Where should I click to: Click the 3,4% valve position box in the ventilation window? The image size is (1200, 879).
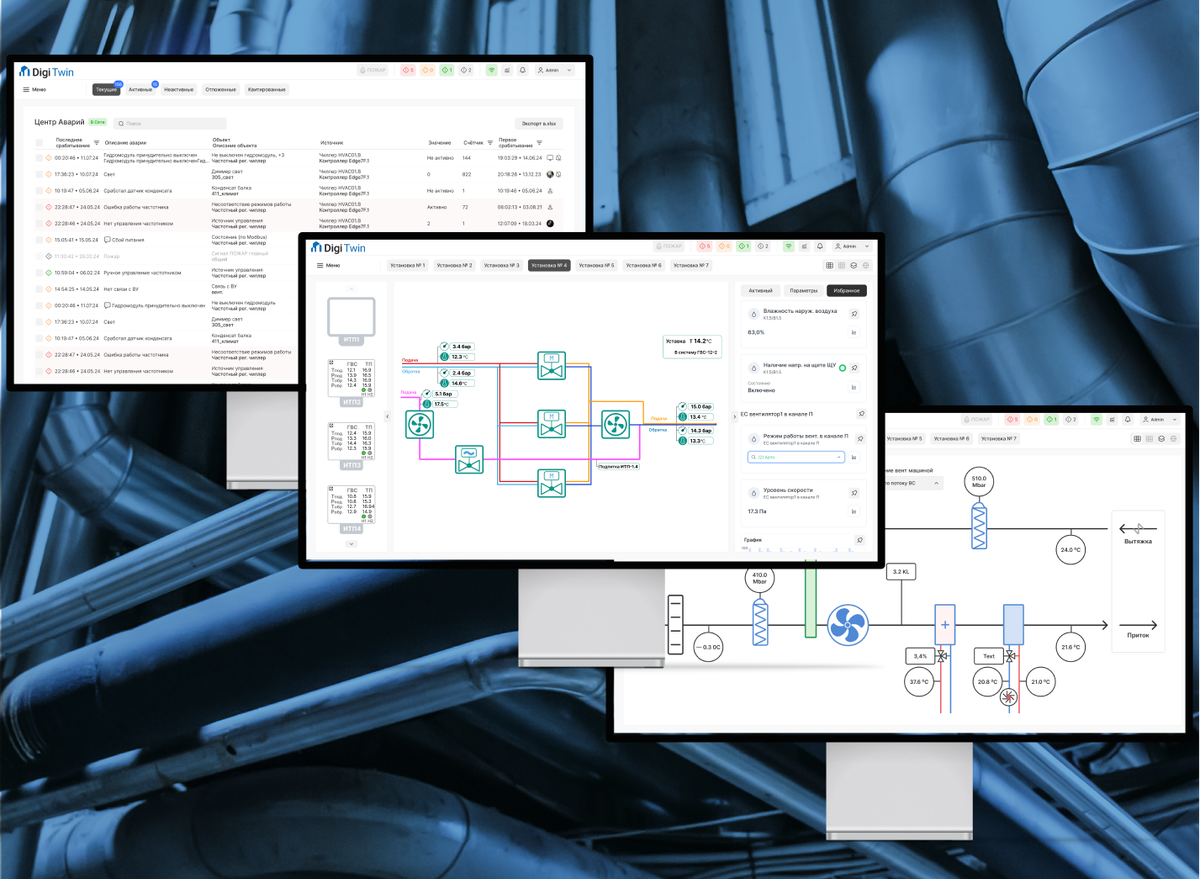(x=918, y=657)
